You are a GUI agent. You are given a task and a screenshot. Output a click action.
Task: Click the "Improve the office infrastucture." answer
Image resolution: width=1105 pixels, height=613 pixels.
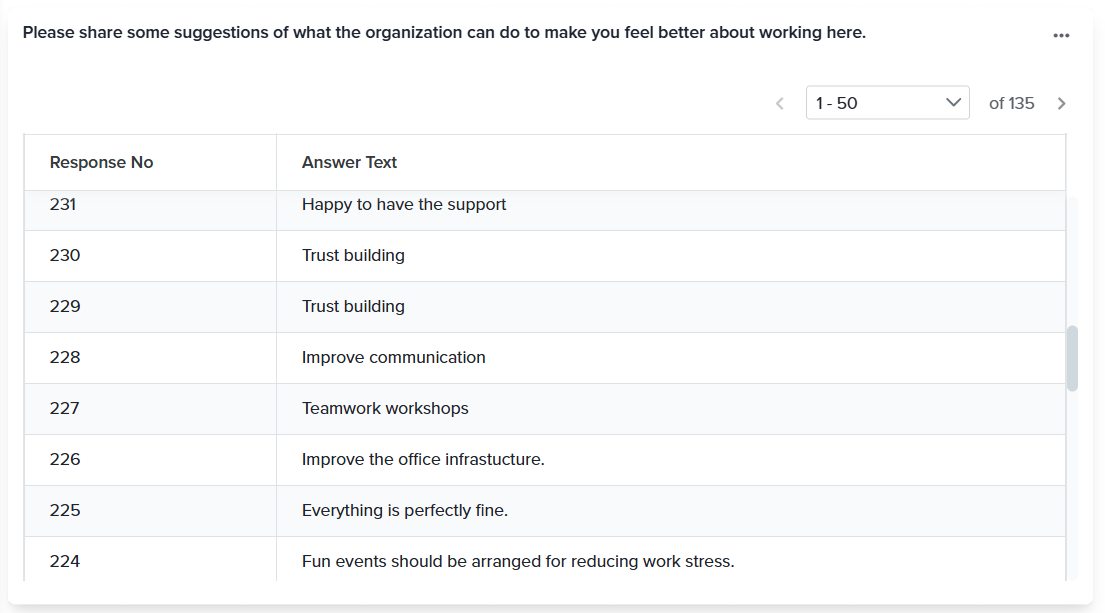422,460
